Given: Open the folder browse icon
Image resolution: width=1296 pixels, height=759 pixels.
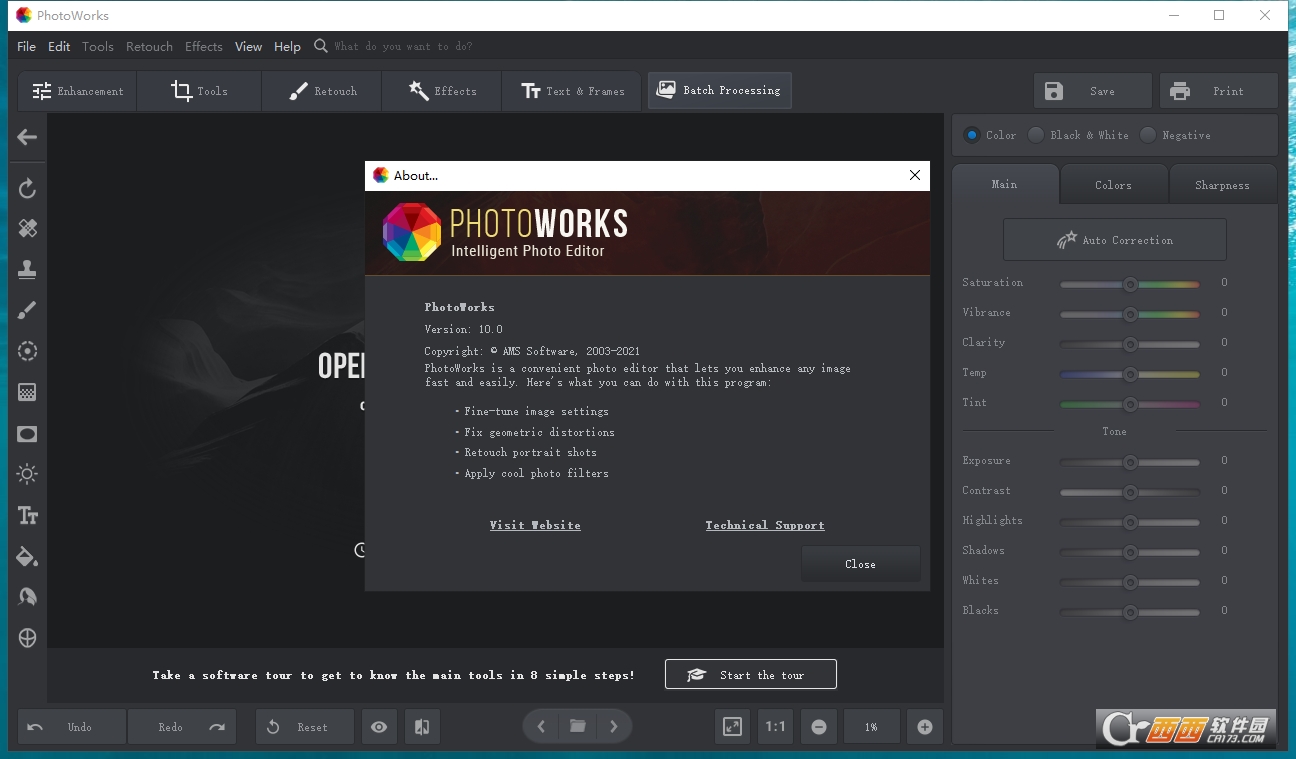Looking at the screenshot, I should (578, 727).
